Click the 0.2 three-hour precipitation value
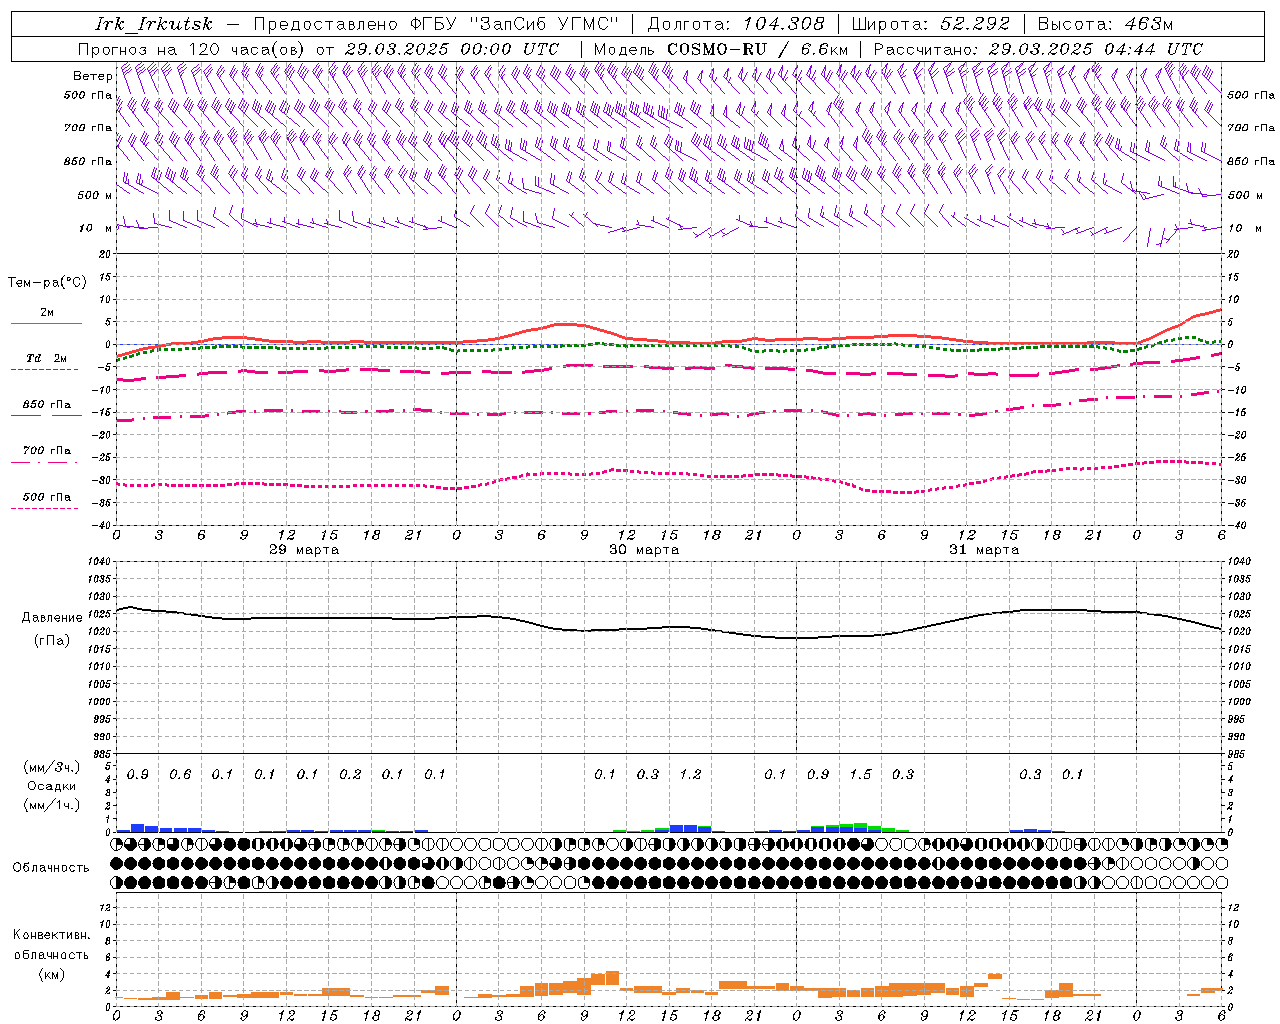 pyautogui.click(x=350, y=774)
